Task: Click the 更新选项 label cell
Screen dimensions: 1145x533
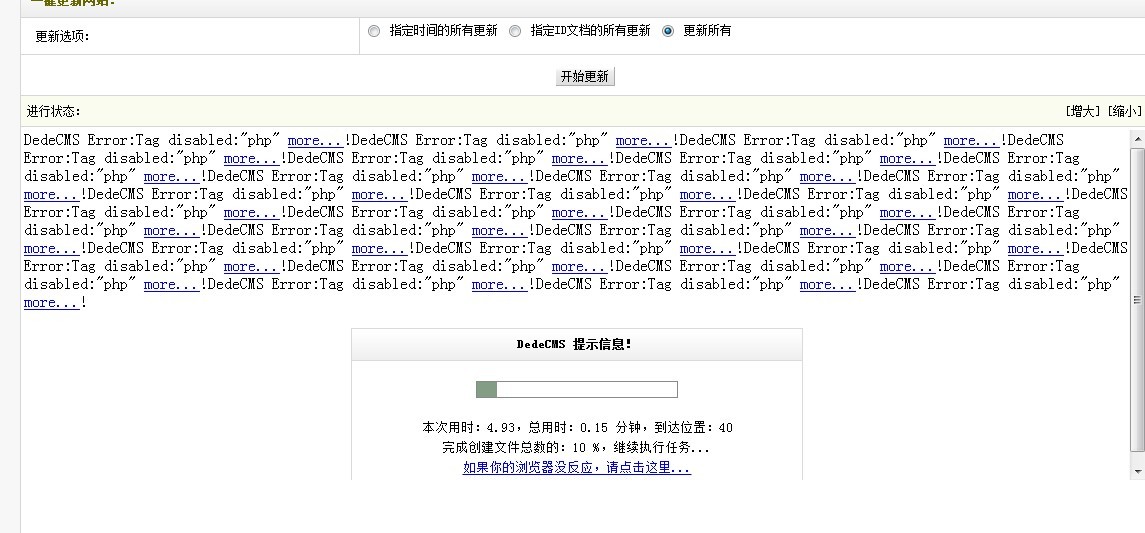Action: coord(62,36)
